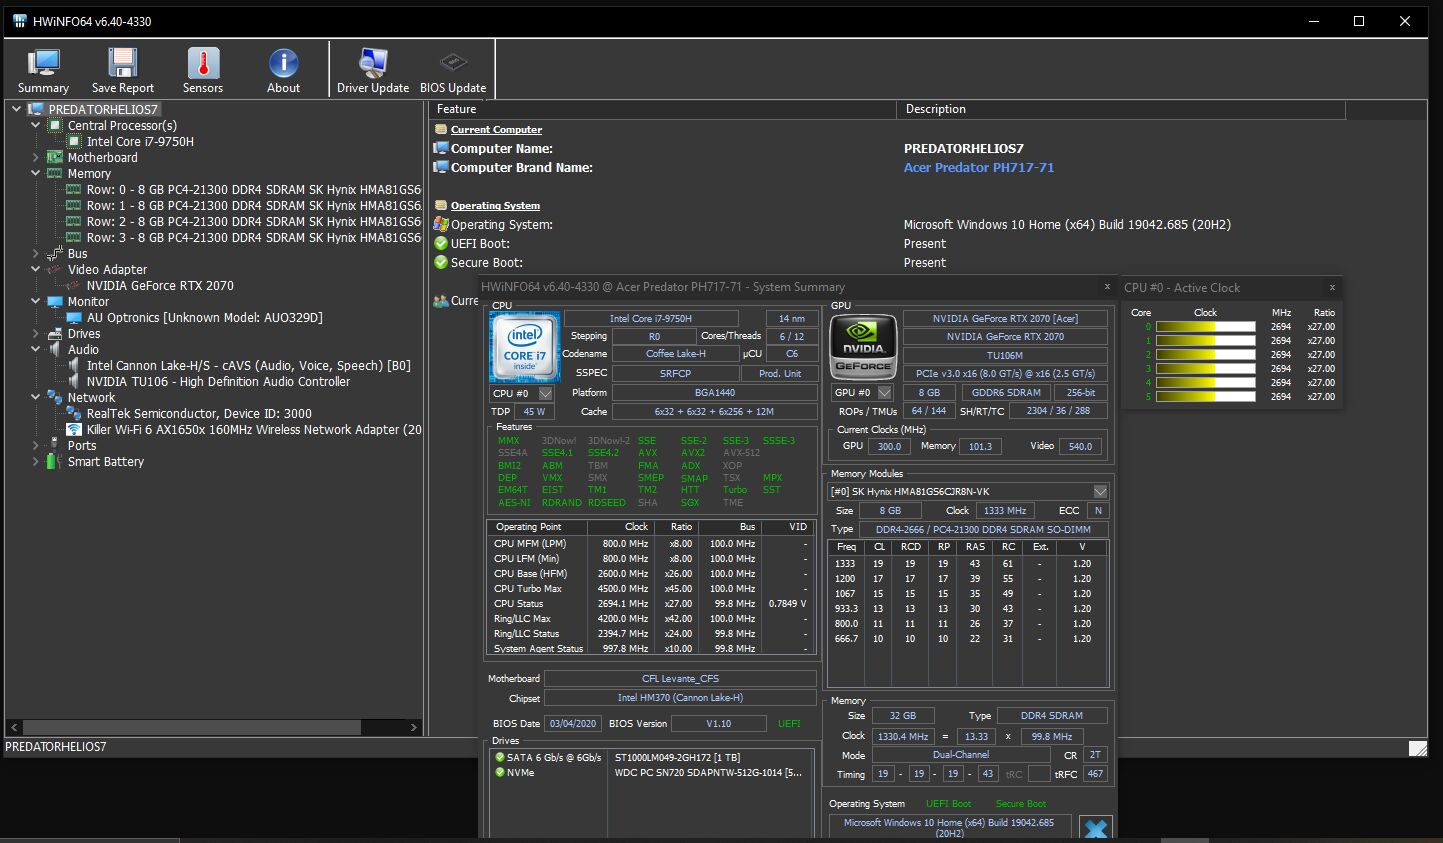Screen dimensions: 1443x843
Task: Open the Acer Predator PH717-71 link
Action: point(979,167)
